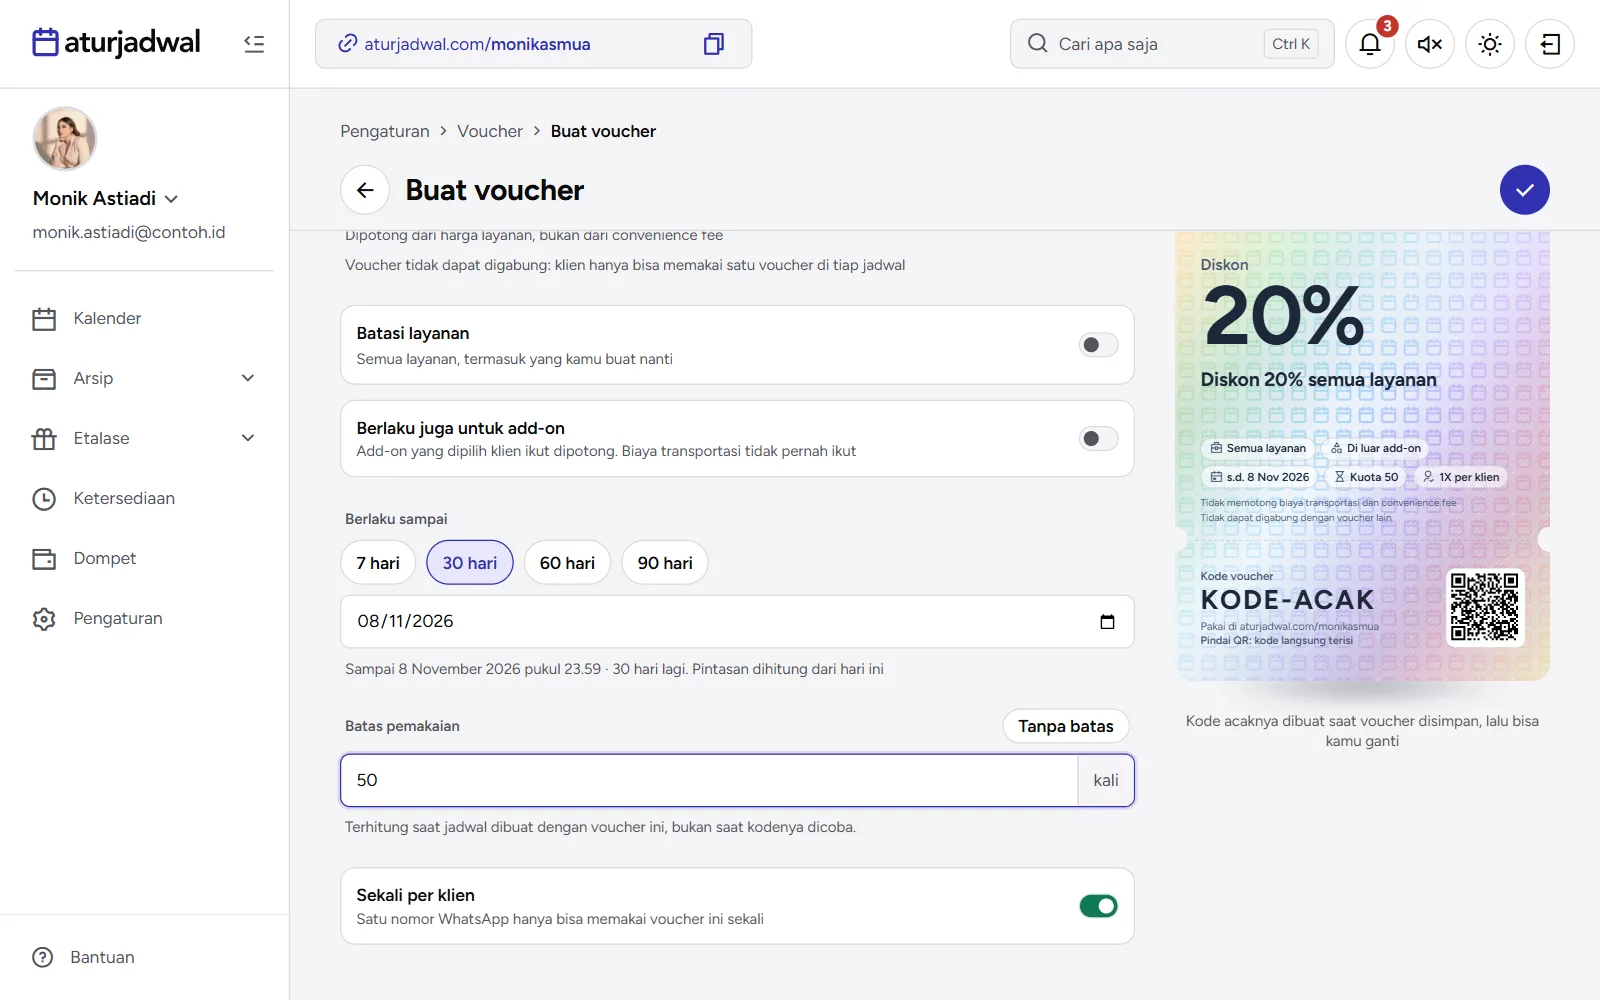Click the "s.d. 8 Nov 2026" chip
Image resolution: width=1600 pixels, height=1000 pixels.
pos(1260,477)
